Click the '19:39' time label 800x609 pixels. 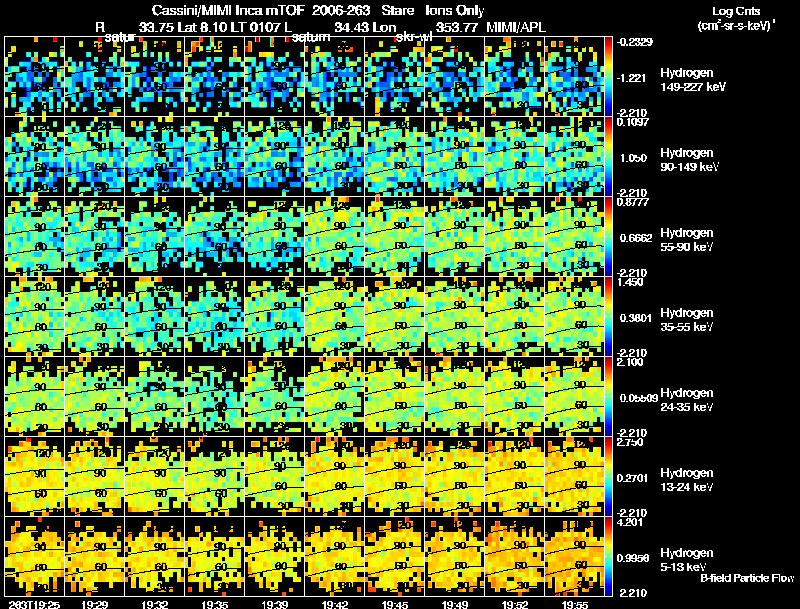tap(275, 604)
